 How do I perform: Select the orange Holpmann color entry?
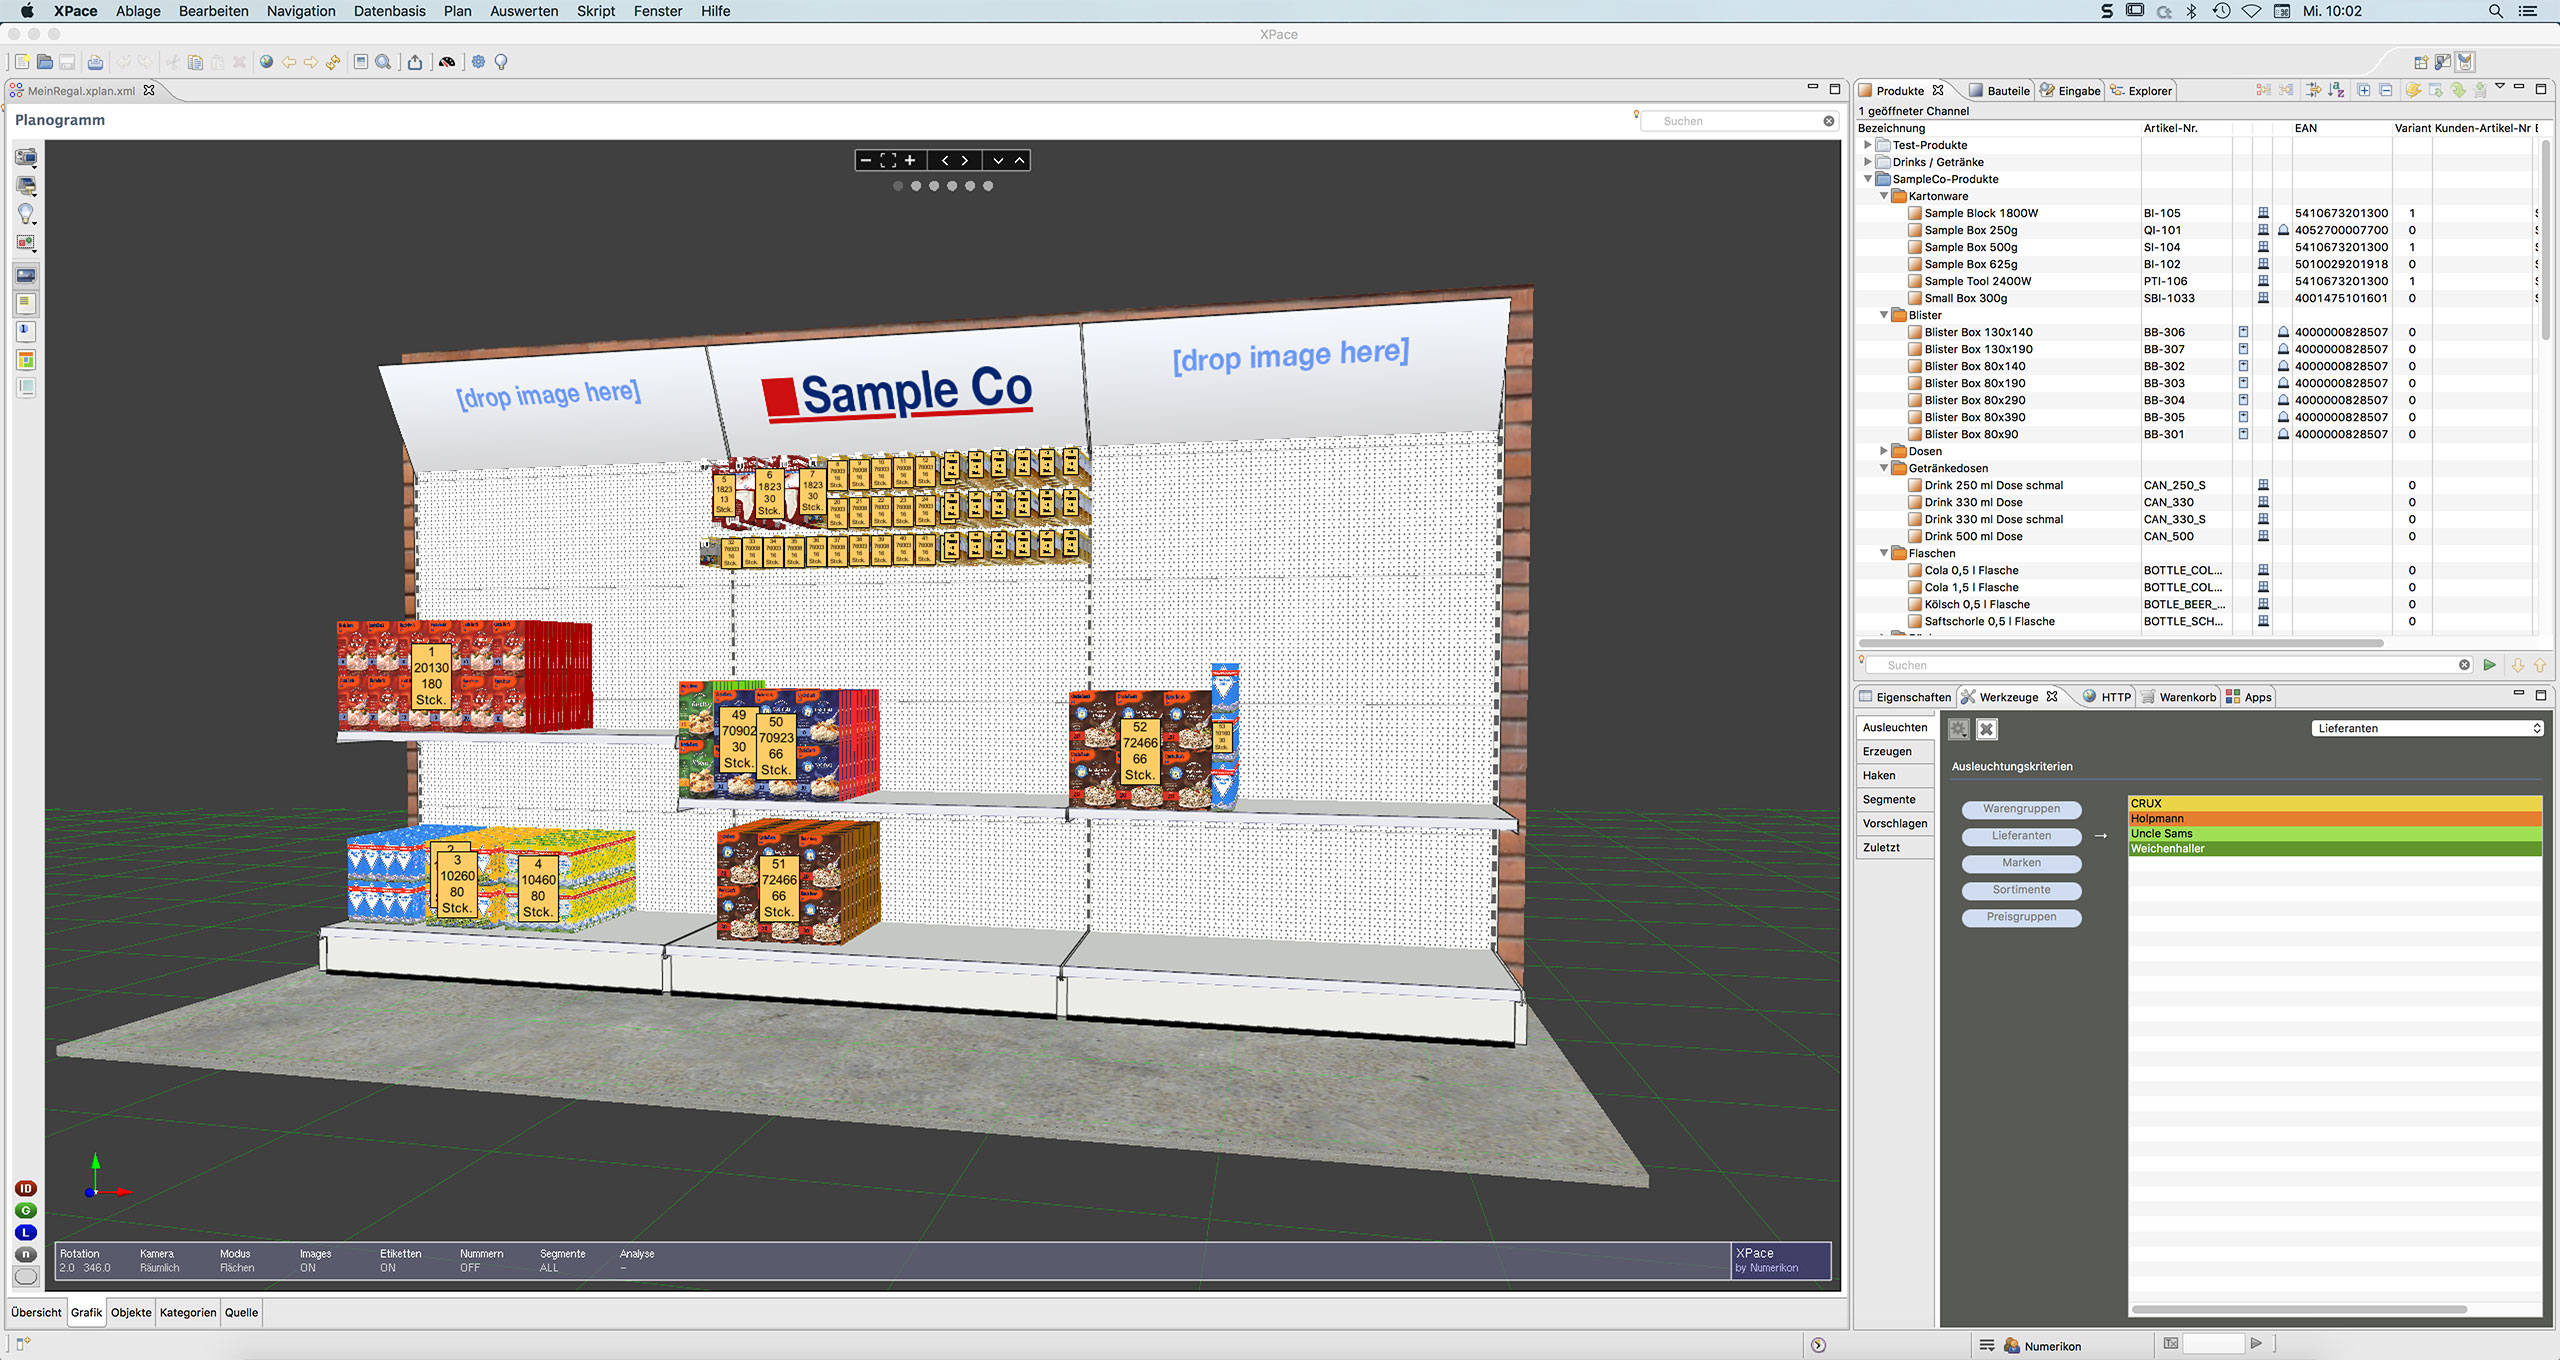coord(2334,818)
